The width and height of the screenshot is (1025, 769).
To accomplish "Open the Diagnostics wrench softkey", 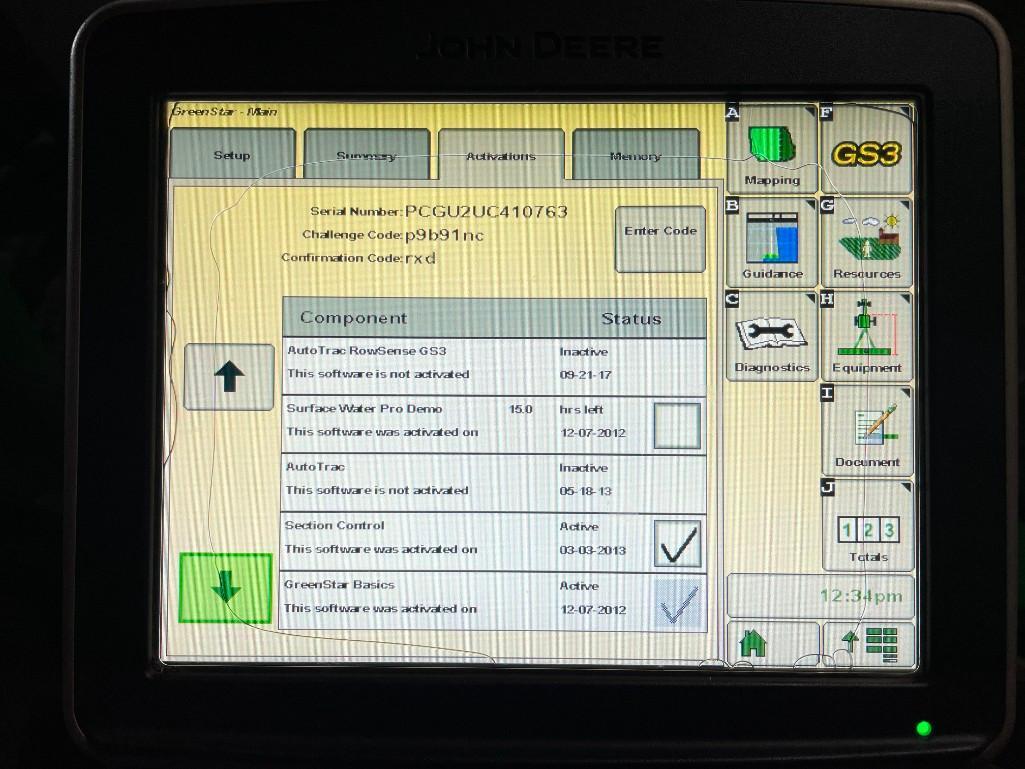I will (x=772, y=336).
